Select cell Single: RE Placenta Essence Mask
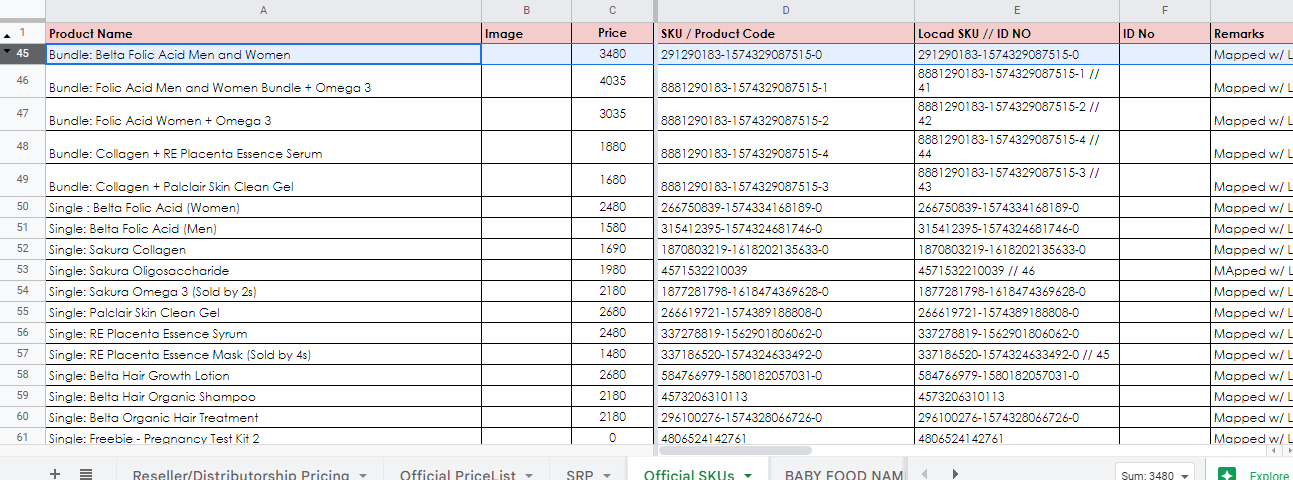1293x480 pixels. (x=263, y=354)
